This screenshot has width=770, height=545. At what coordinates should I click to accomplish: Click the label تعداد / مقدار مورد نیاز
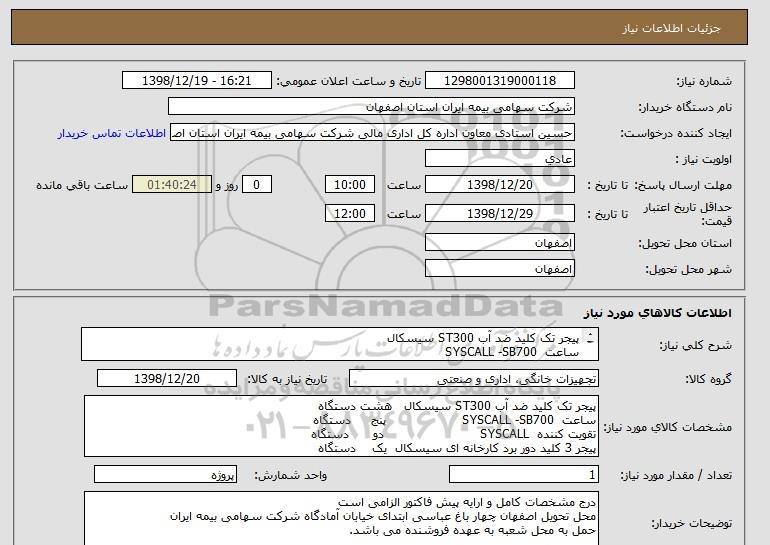pos(676,475)
